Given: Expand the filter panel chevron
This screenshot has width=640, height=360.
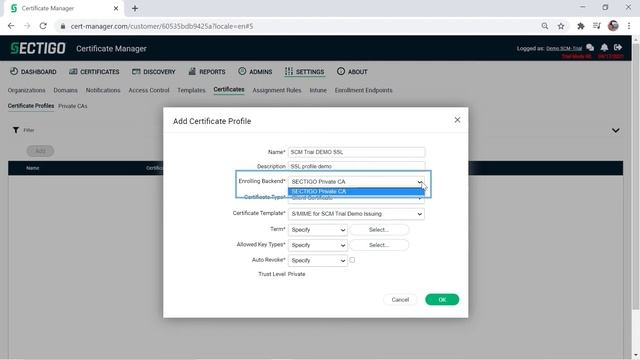Looking at the screenshot, I should click(x=616, y=131).
